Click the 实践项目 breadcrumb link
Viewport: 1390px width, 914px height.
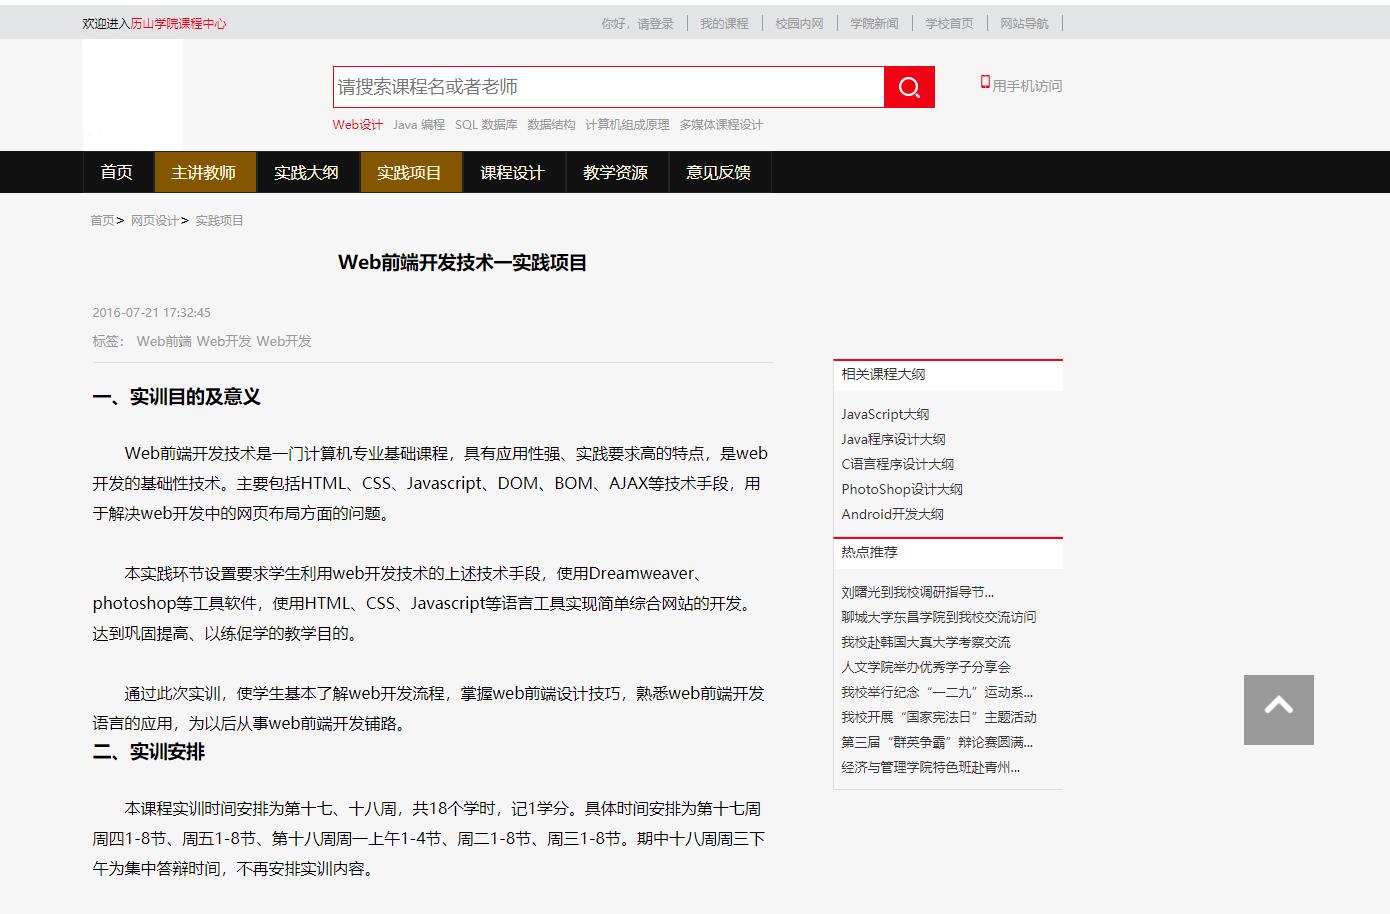pos(219,220)
